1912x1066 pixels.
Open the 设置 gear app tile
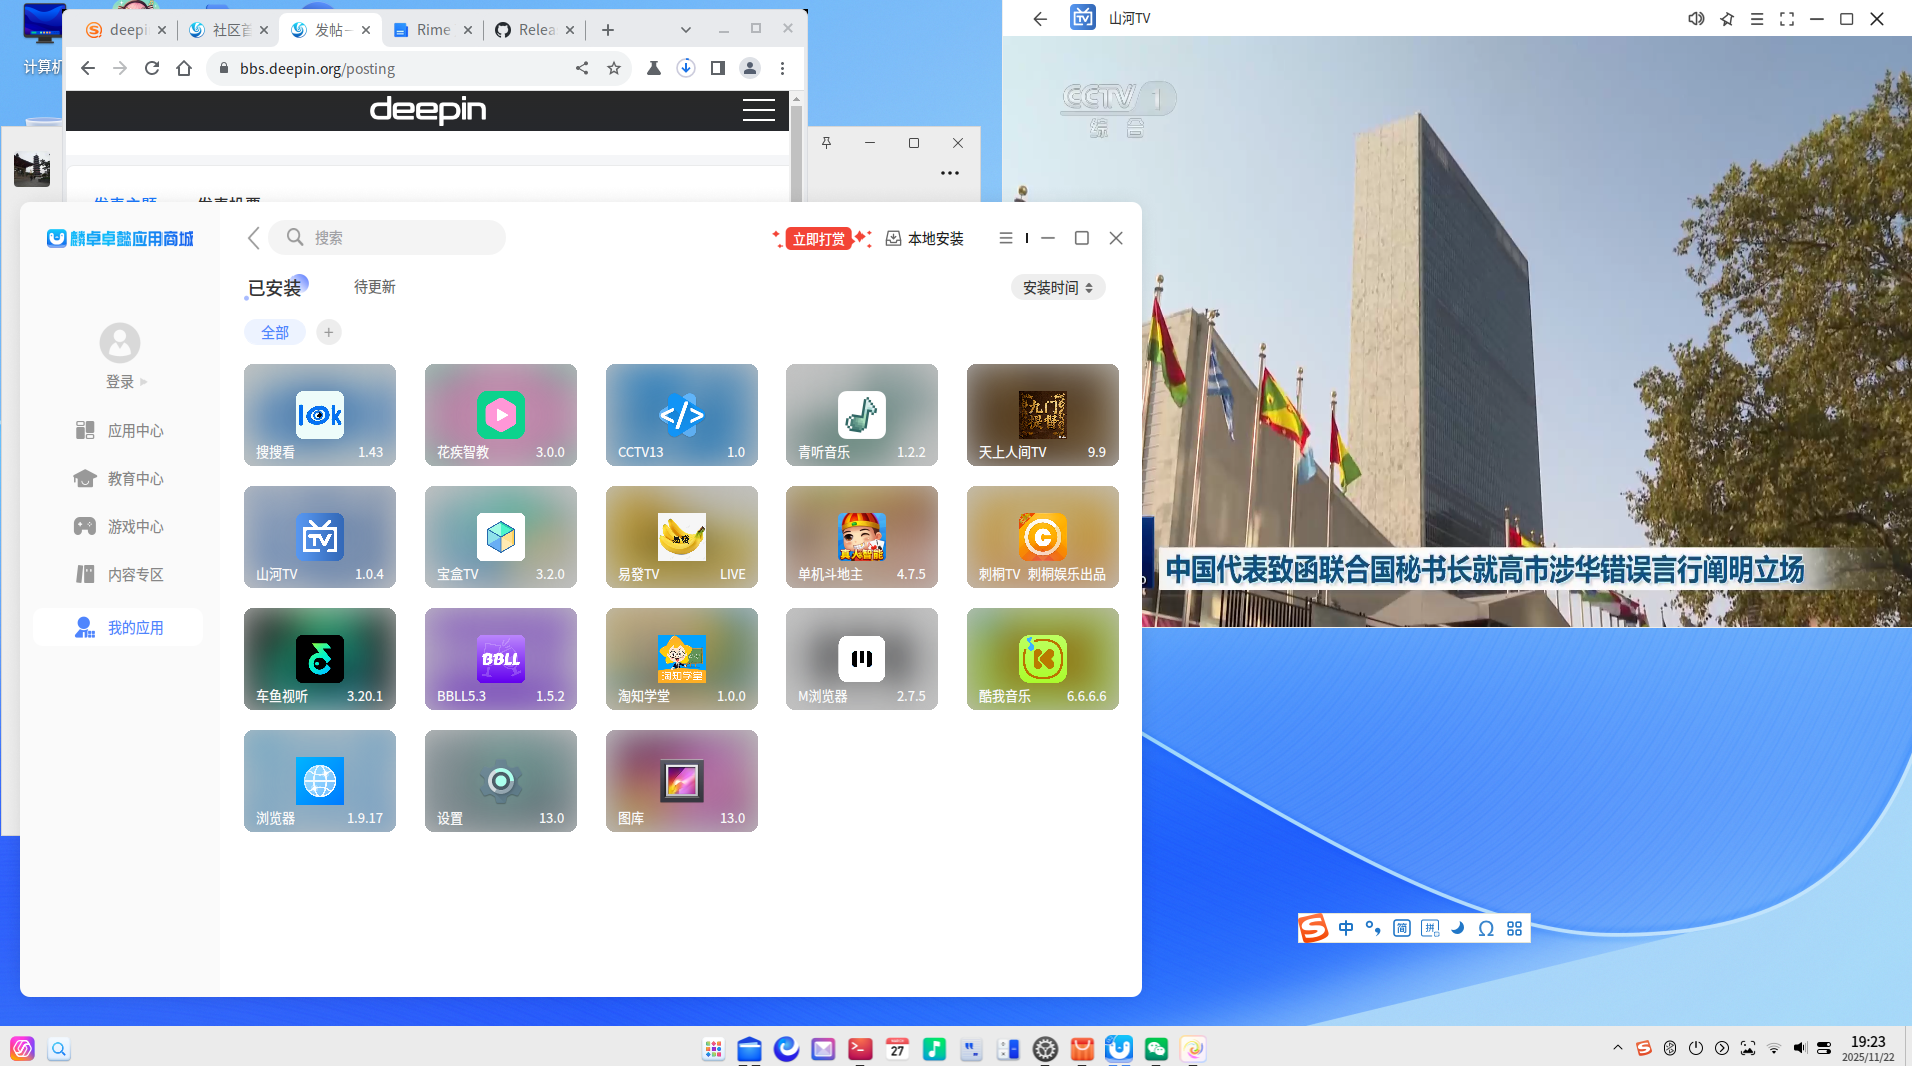[x=501, y=781]
